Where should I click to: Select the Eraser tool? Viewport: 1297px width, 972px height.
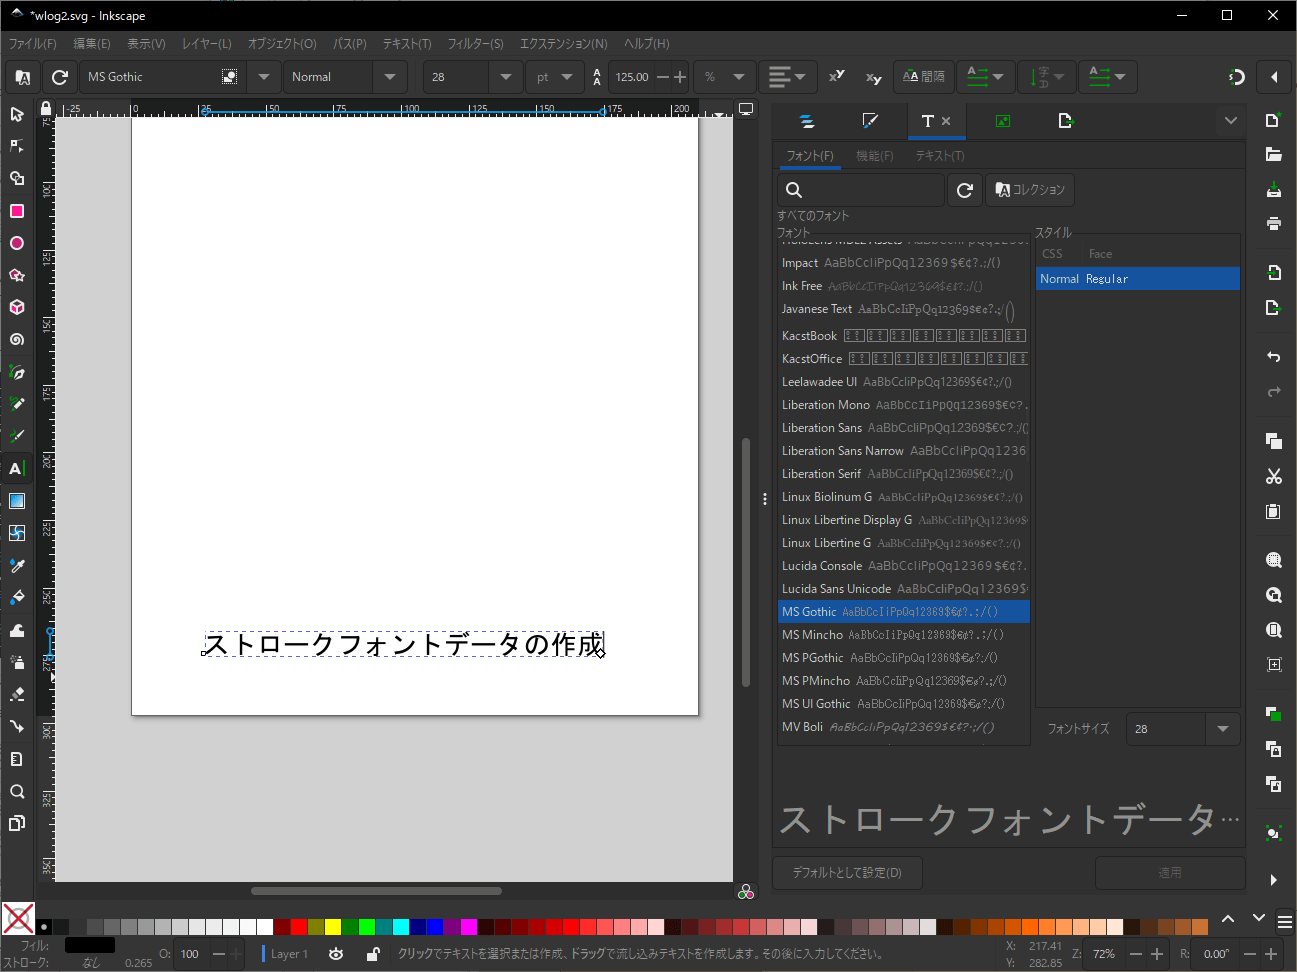[x=17, y=694]
